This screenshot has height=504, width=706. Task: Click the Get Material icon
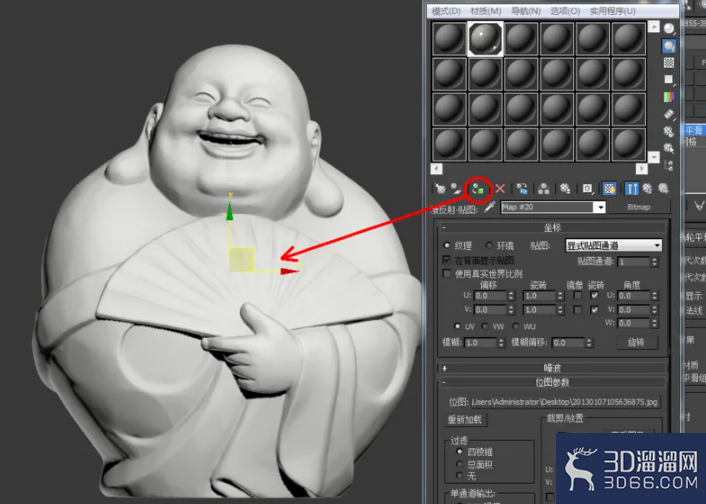pos(439,188)
